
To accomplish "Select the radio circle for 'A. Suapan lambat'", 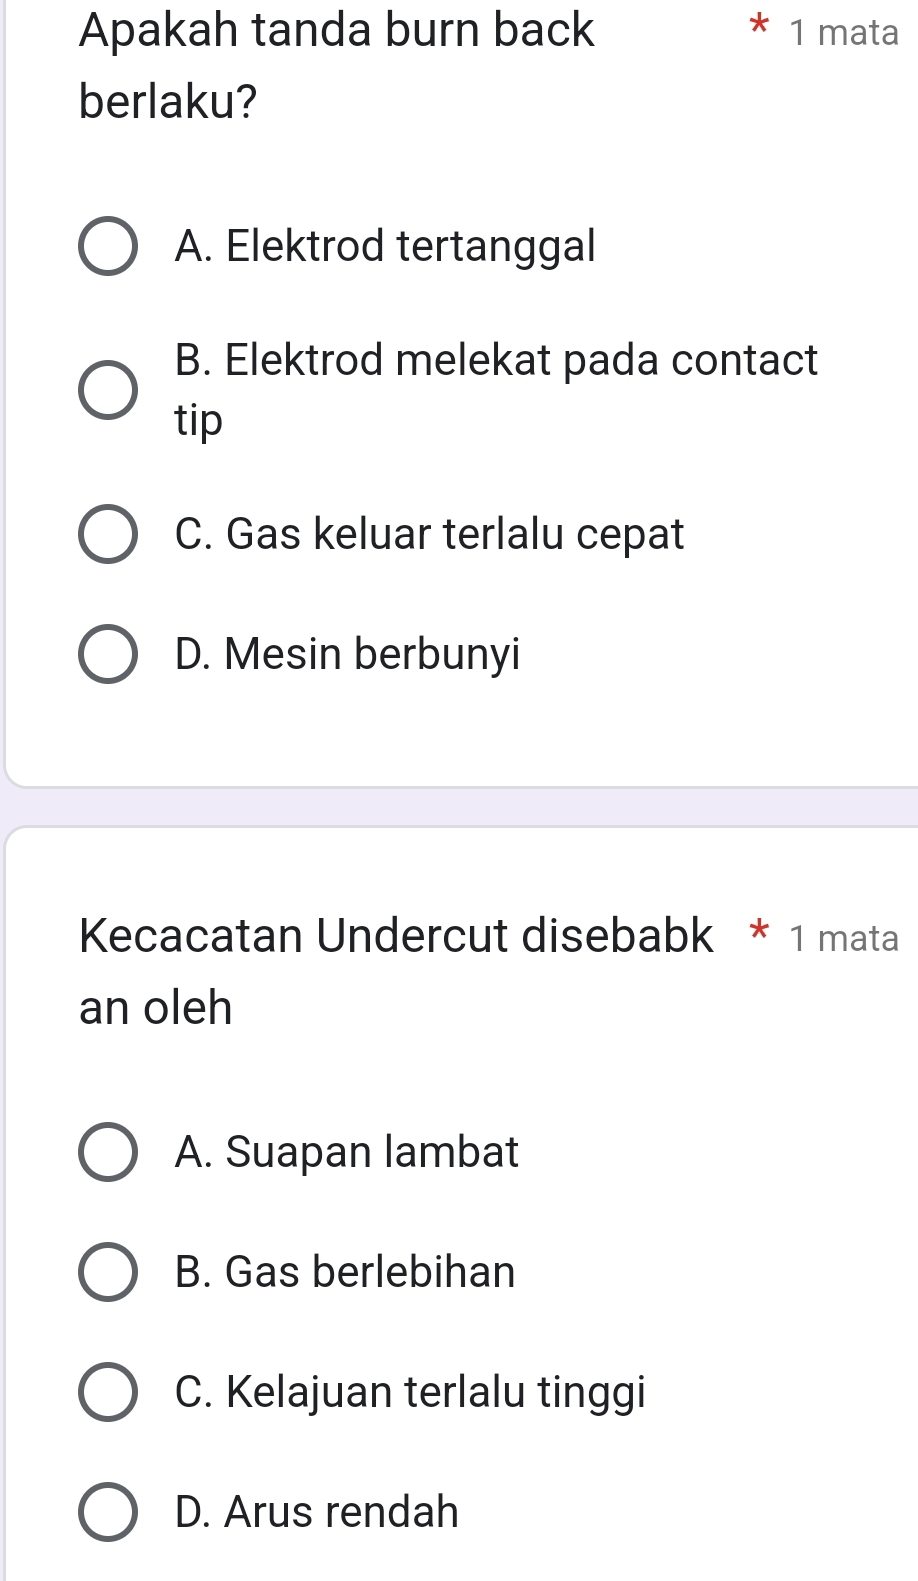I will (x=108, y=1152).
